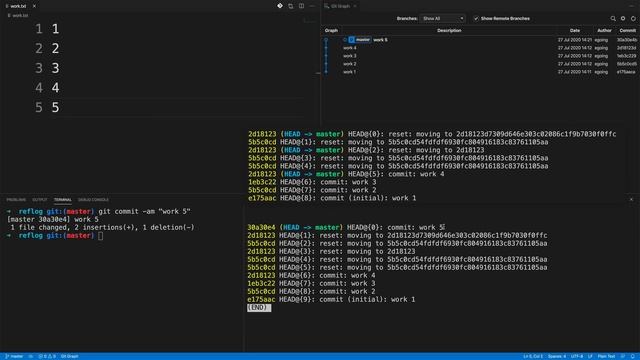Viewport: 640px width, 360px height.
Task: Toggle the Show Remote Branches checkbox
Action: tap(476, 18)
